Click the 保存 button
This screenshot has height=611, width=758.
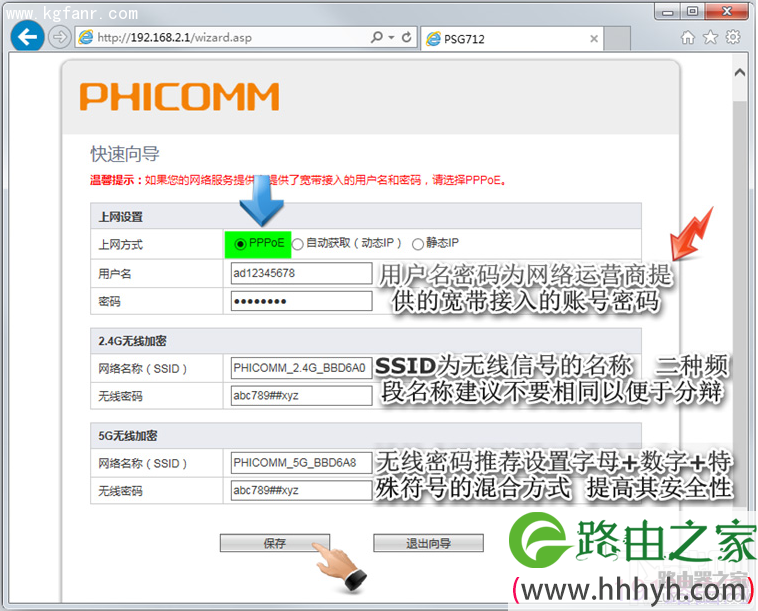coord(275,543)
